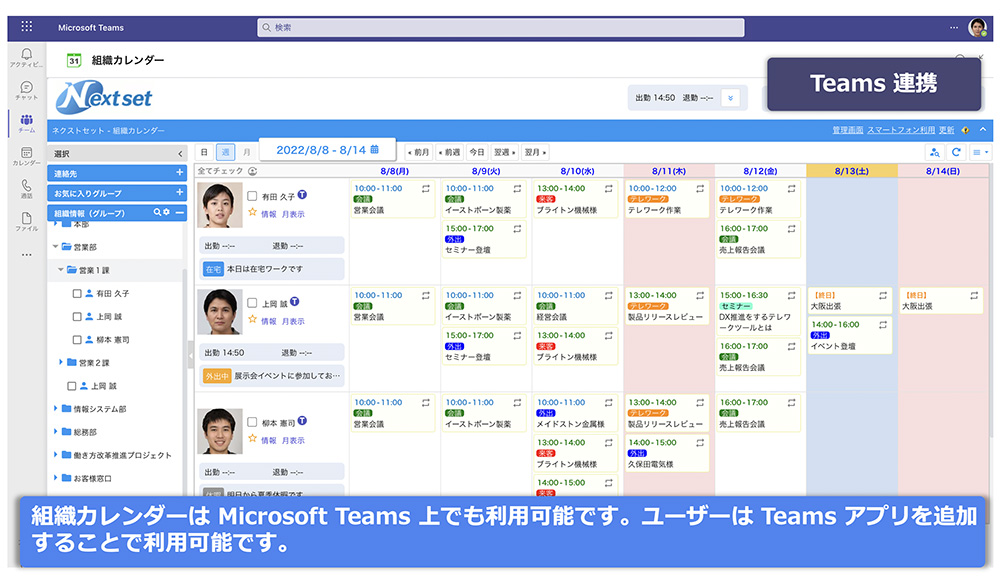
Task: Open the Calendar (カレンダー) sidebar icon
Action: (26, 152)
